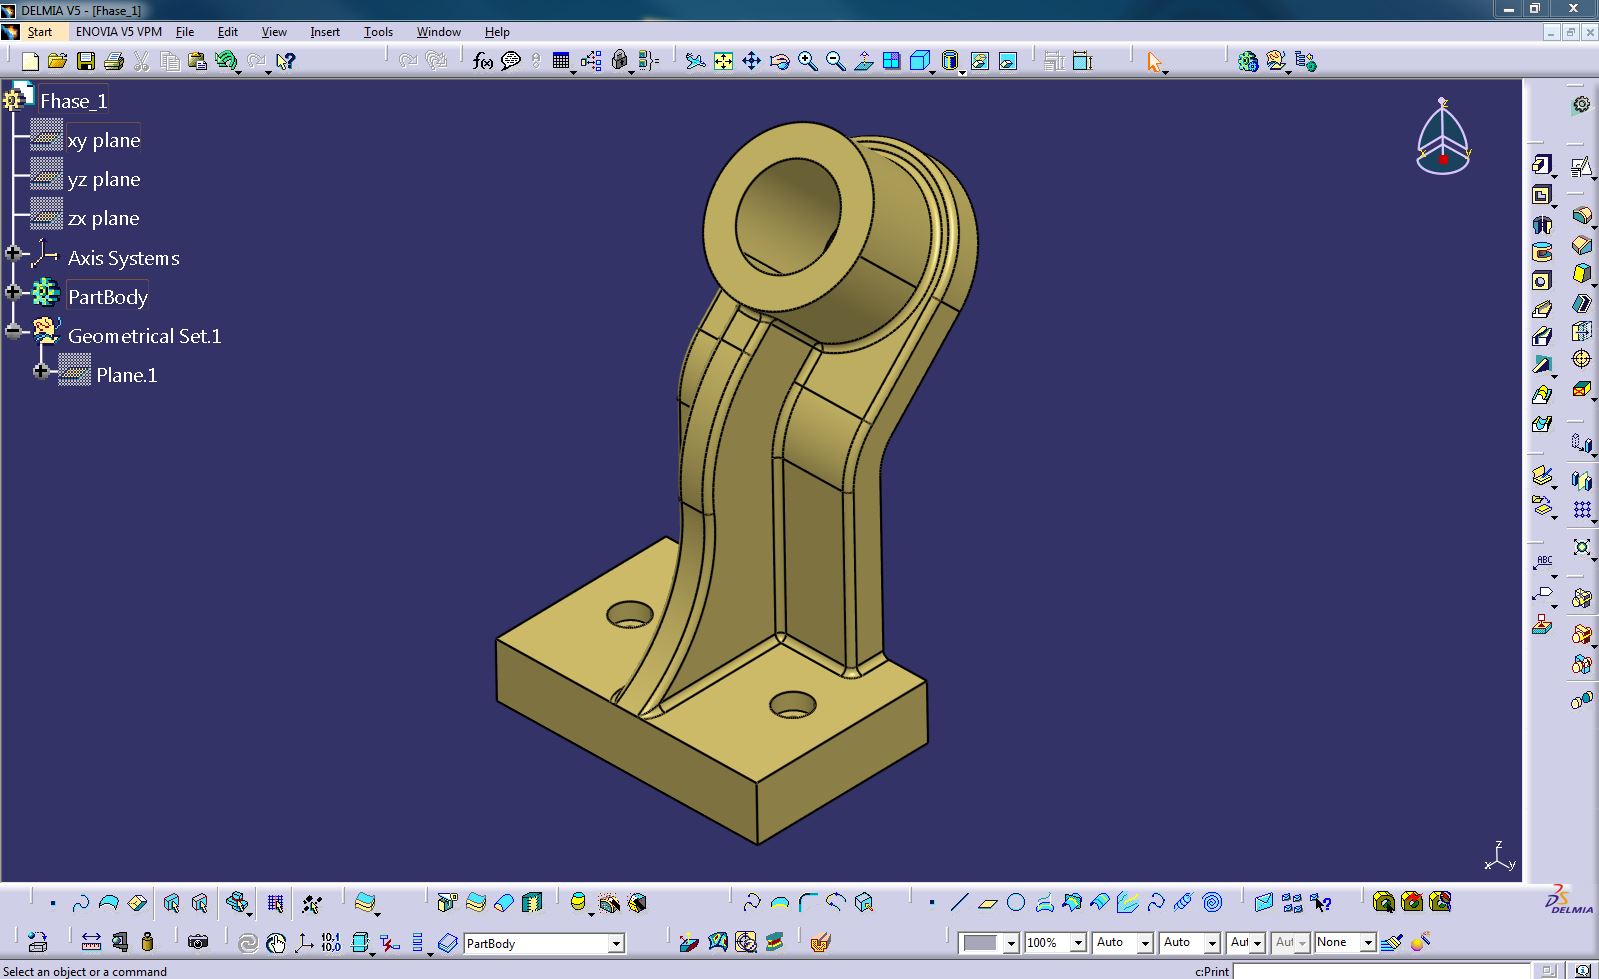Click the Line tool icon
This screenshot has height=979, width=1599.
(x=959, y=903)
